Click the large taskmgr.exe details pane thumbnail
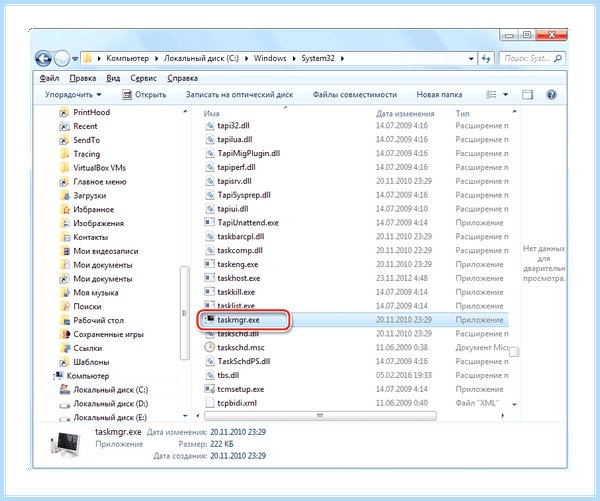Viewport: 600px width, 501px height. pos(65,444)
